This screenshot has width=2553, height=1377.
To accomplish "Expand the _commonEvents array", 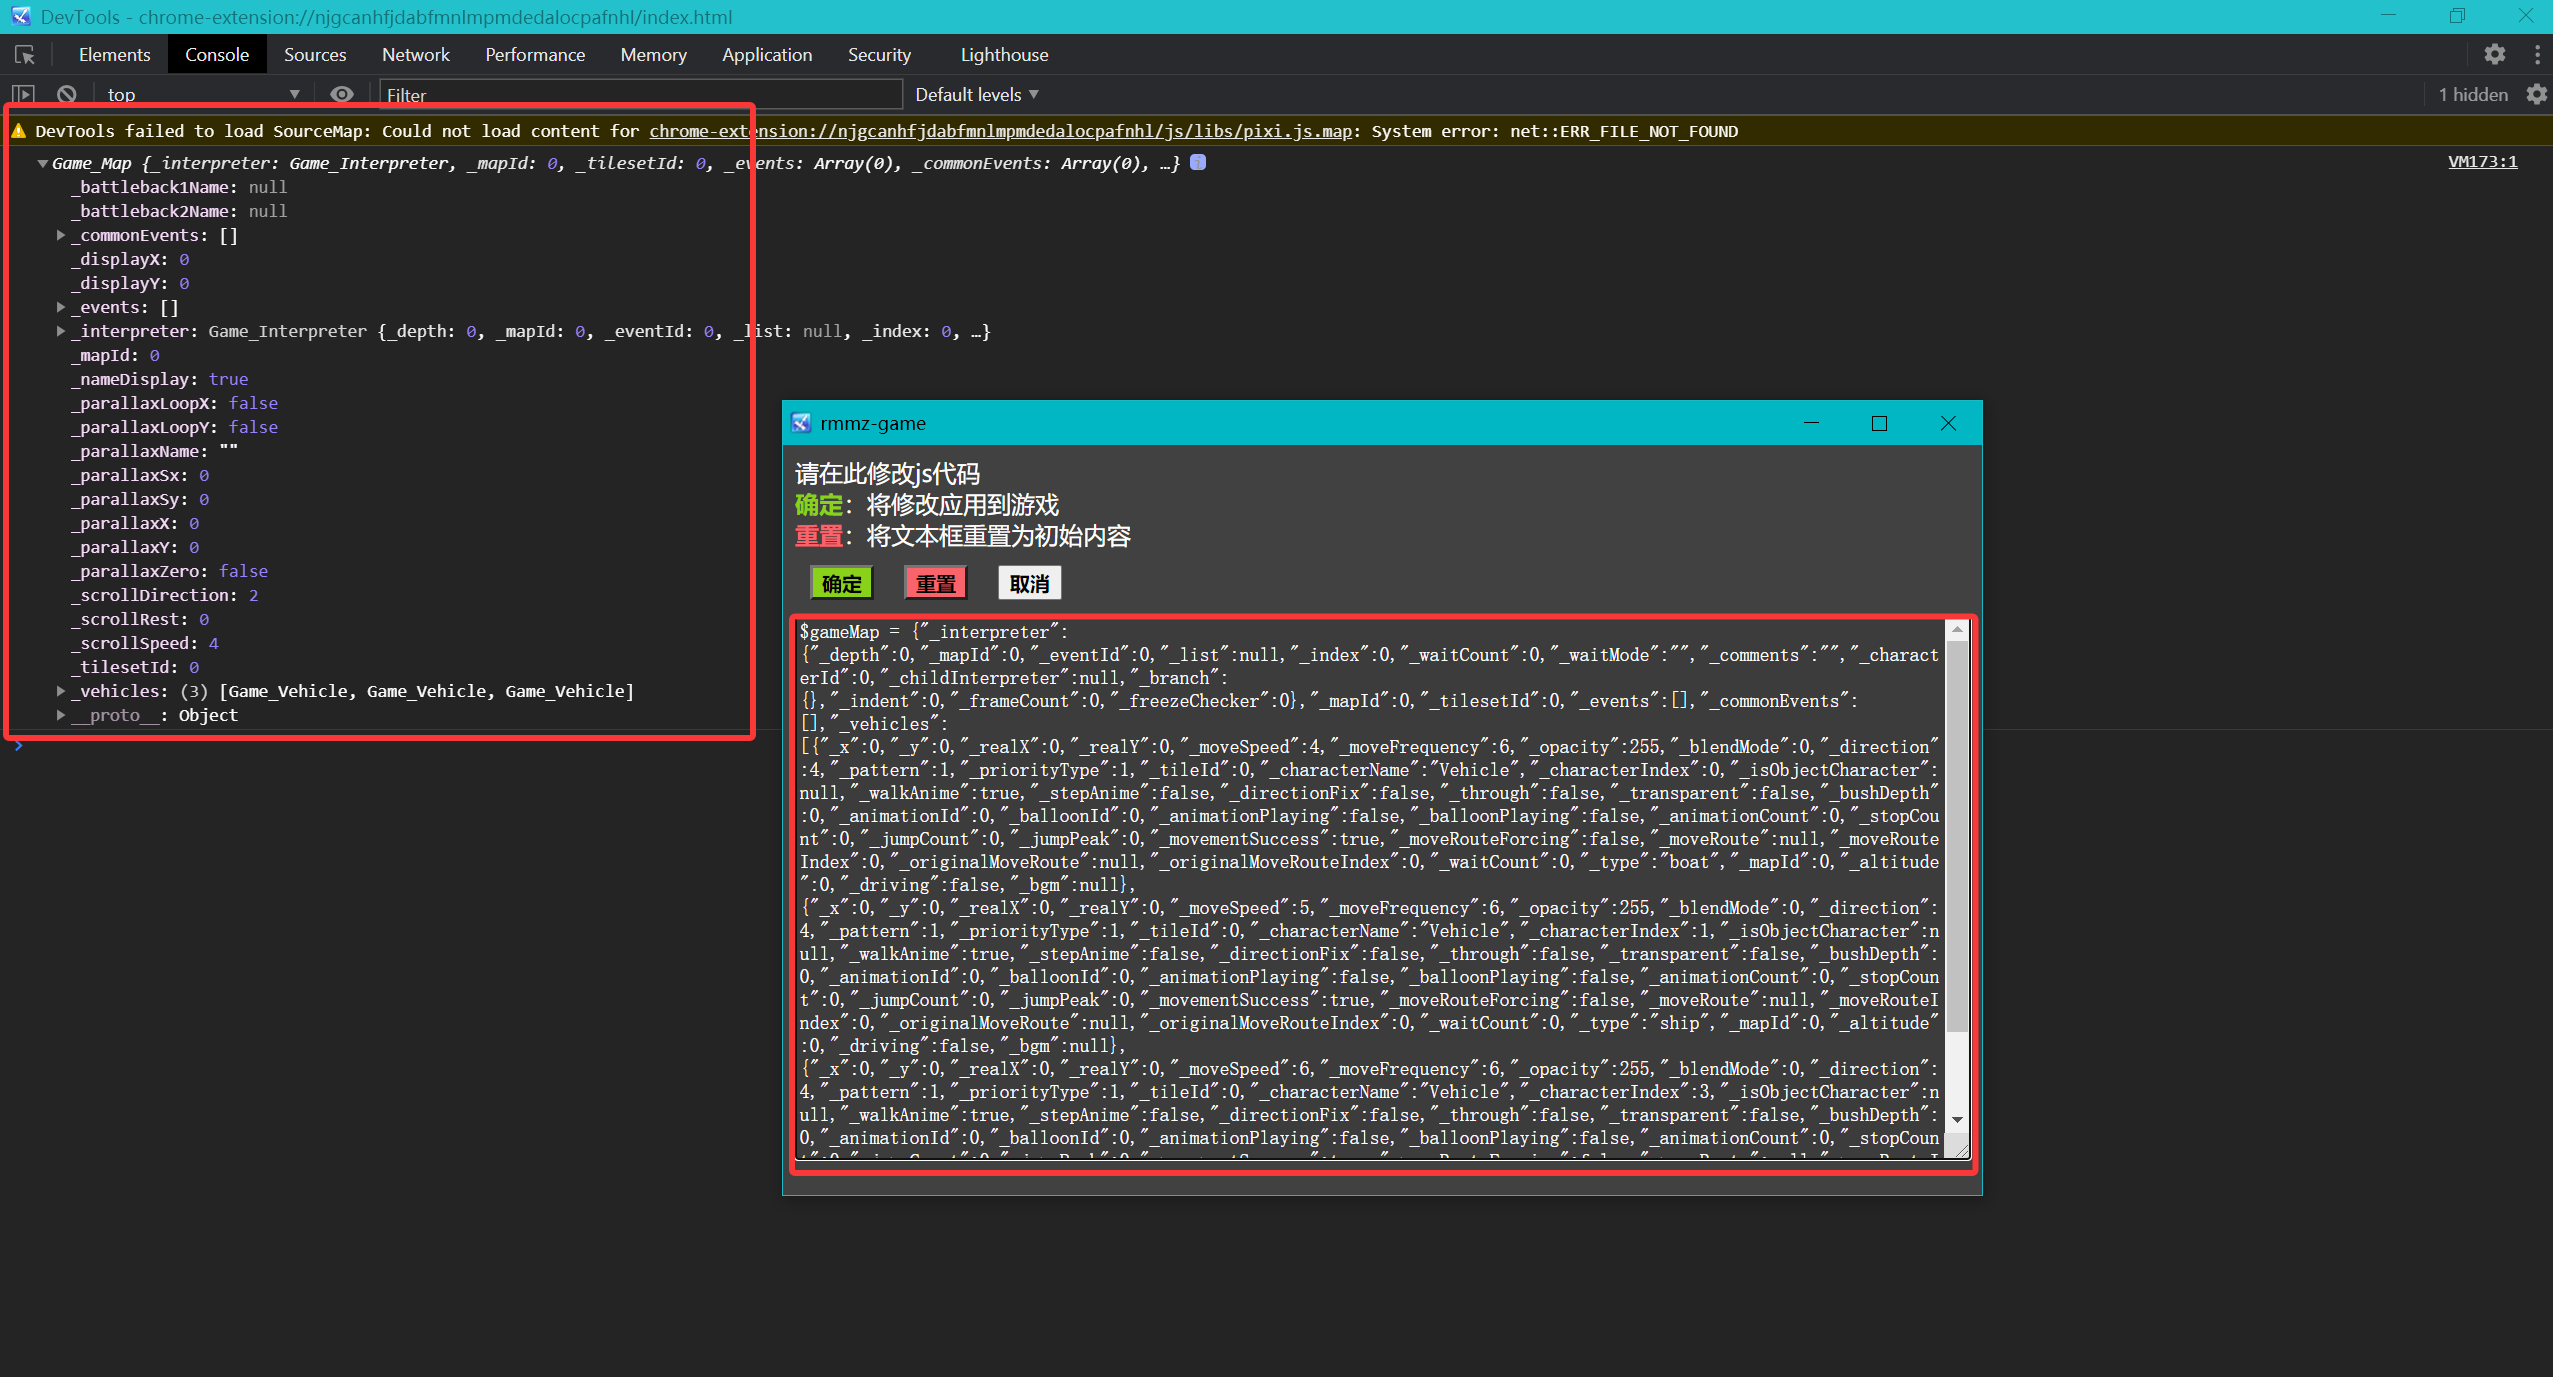I will pos(61,235).
